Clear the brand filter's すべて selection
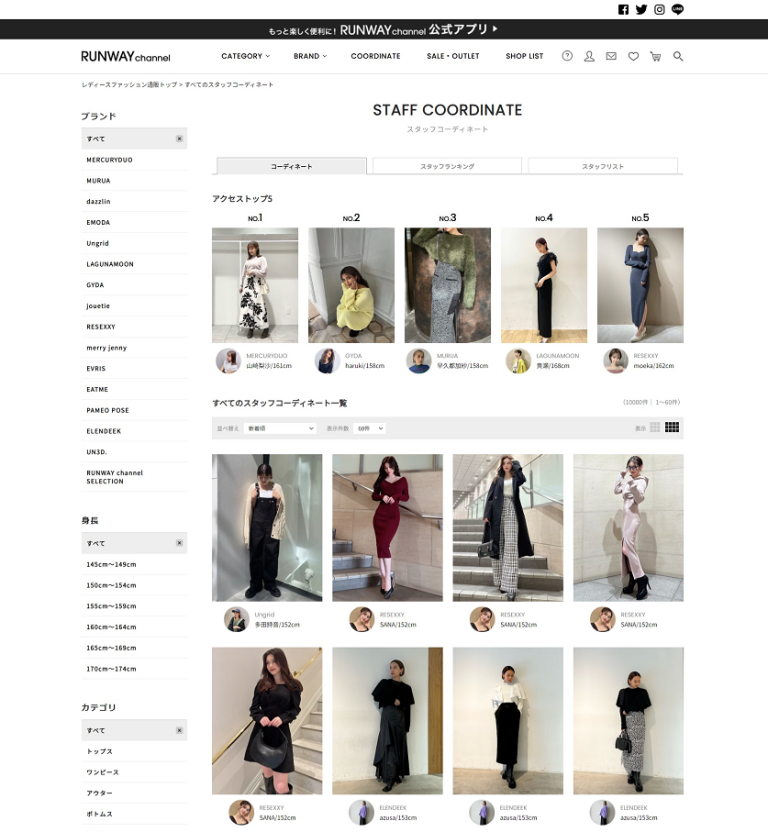 (x=179, y=139)
